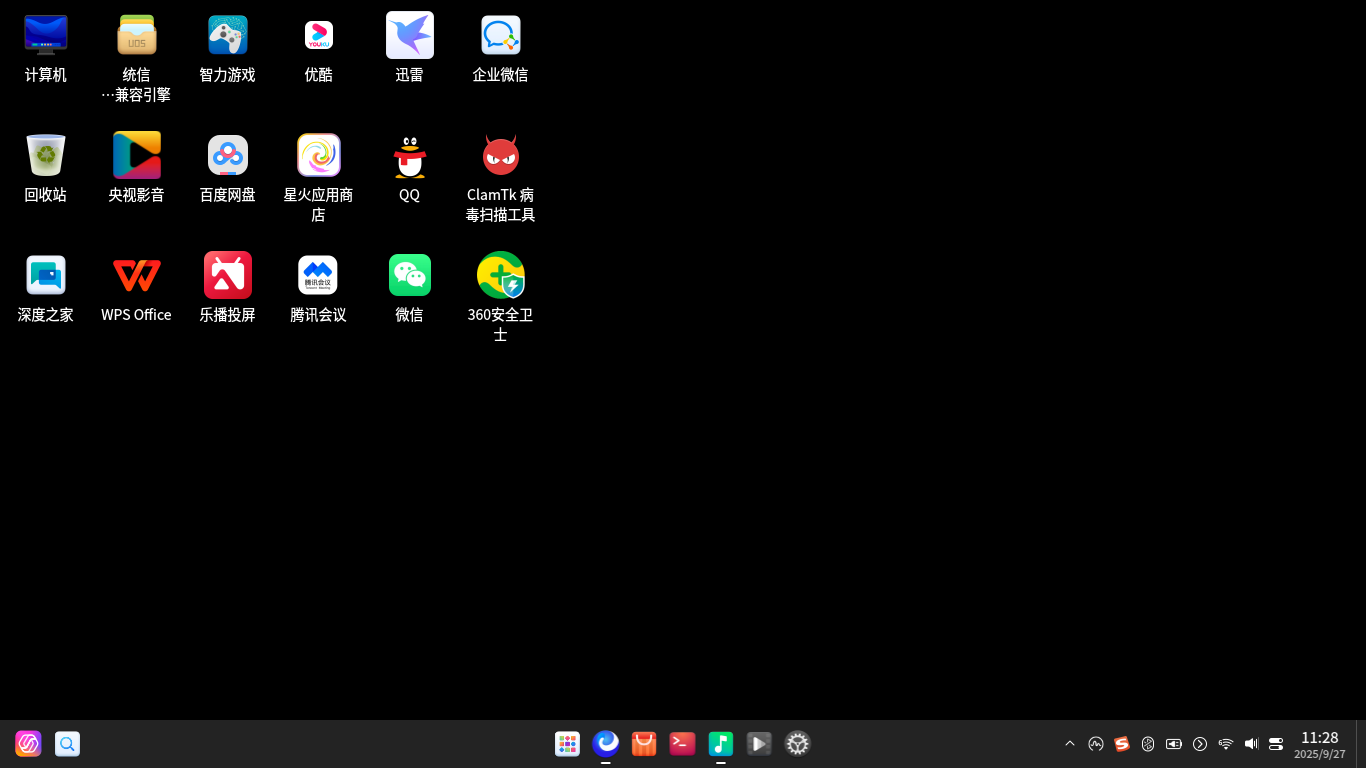Click the 央视影音 icon
Viewport: 1366px width, 768px height.
pyautogui.click(x=137, y=155)
